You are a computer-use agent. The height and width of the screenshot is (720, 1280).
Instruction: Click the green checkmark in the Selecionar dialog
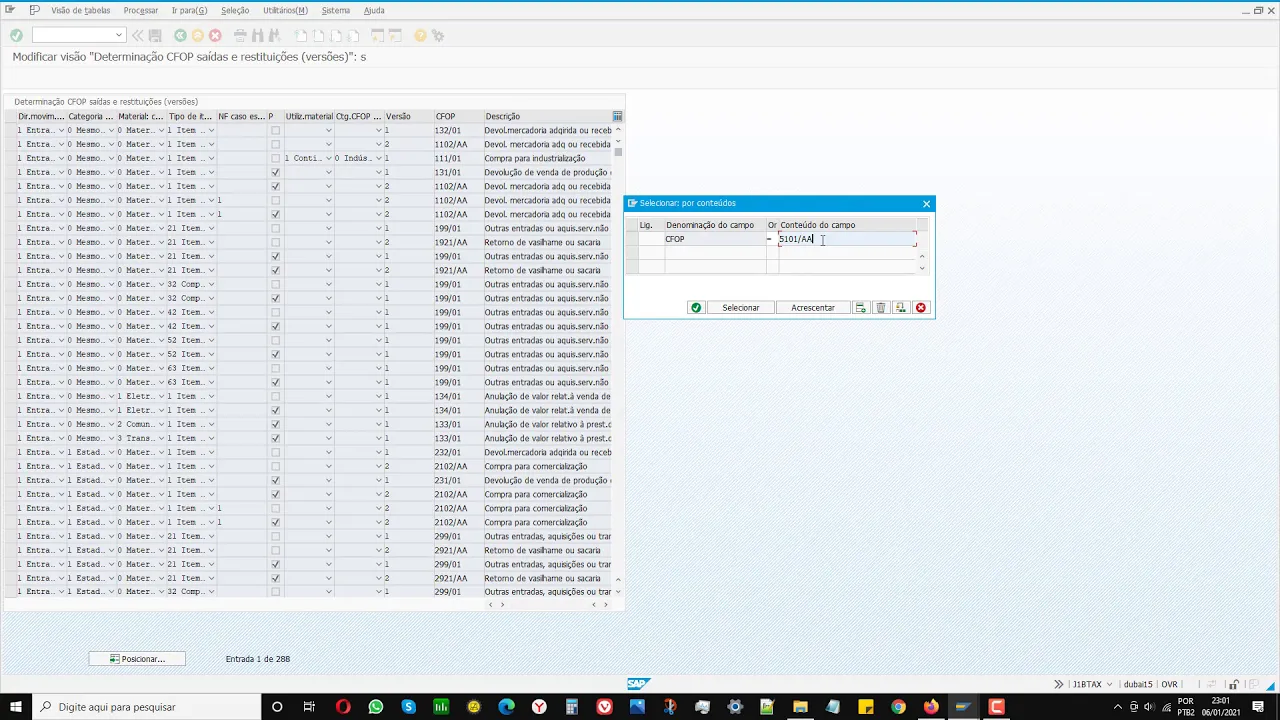pos(696,308)
